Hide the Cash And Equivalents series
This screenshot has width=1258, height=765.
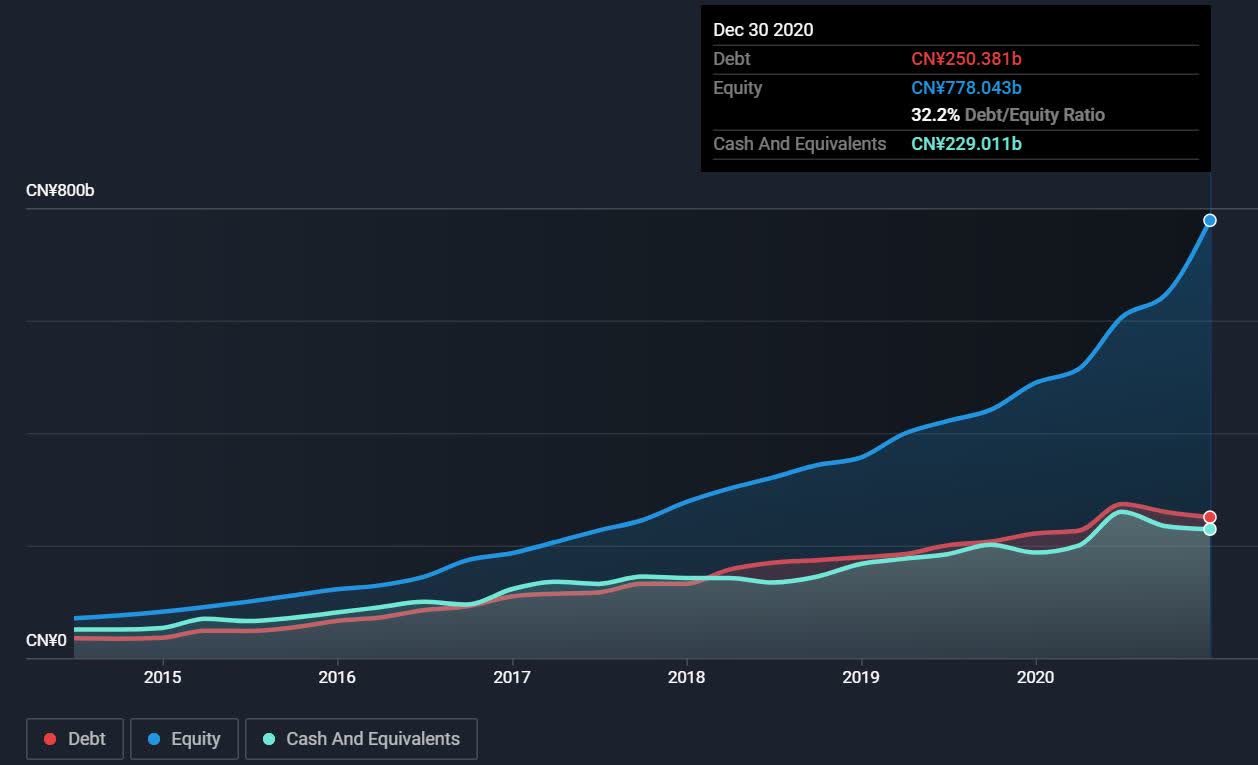(361, 739)
